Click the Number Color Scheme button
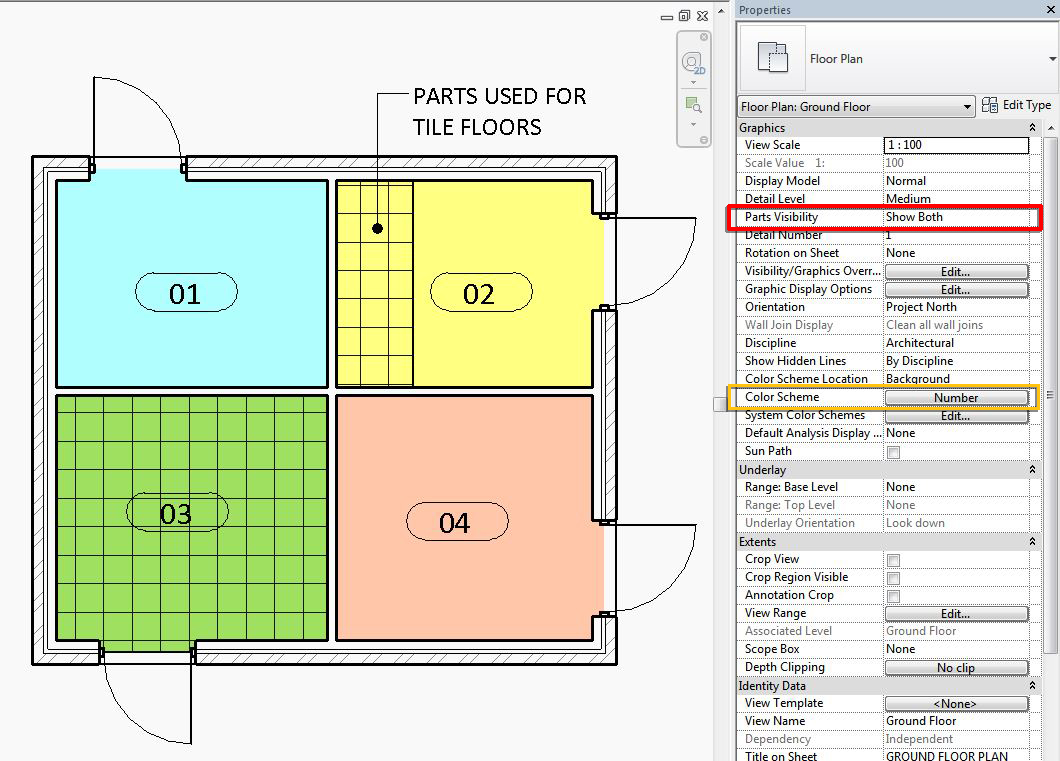Image resolution: width=1060 pixels, height=761 pixels. click(956, 397)
